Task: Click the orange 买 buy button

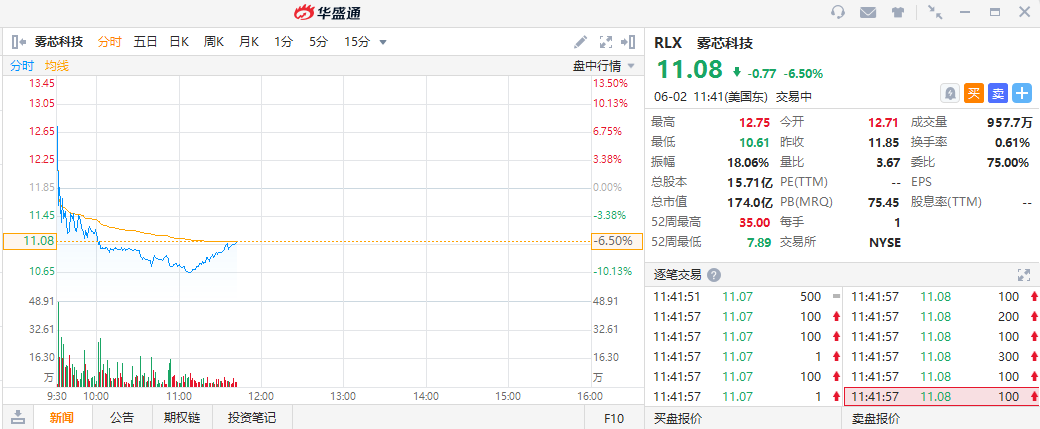Action: pos(974,93)
